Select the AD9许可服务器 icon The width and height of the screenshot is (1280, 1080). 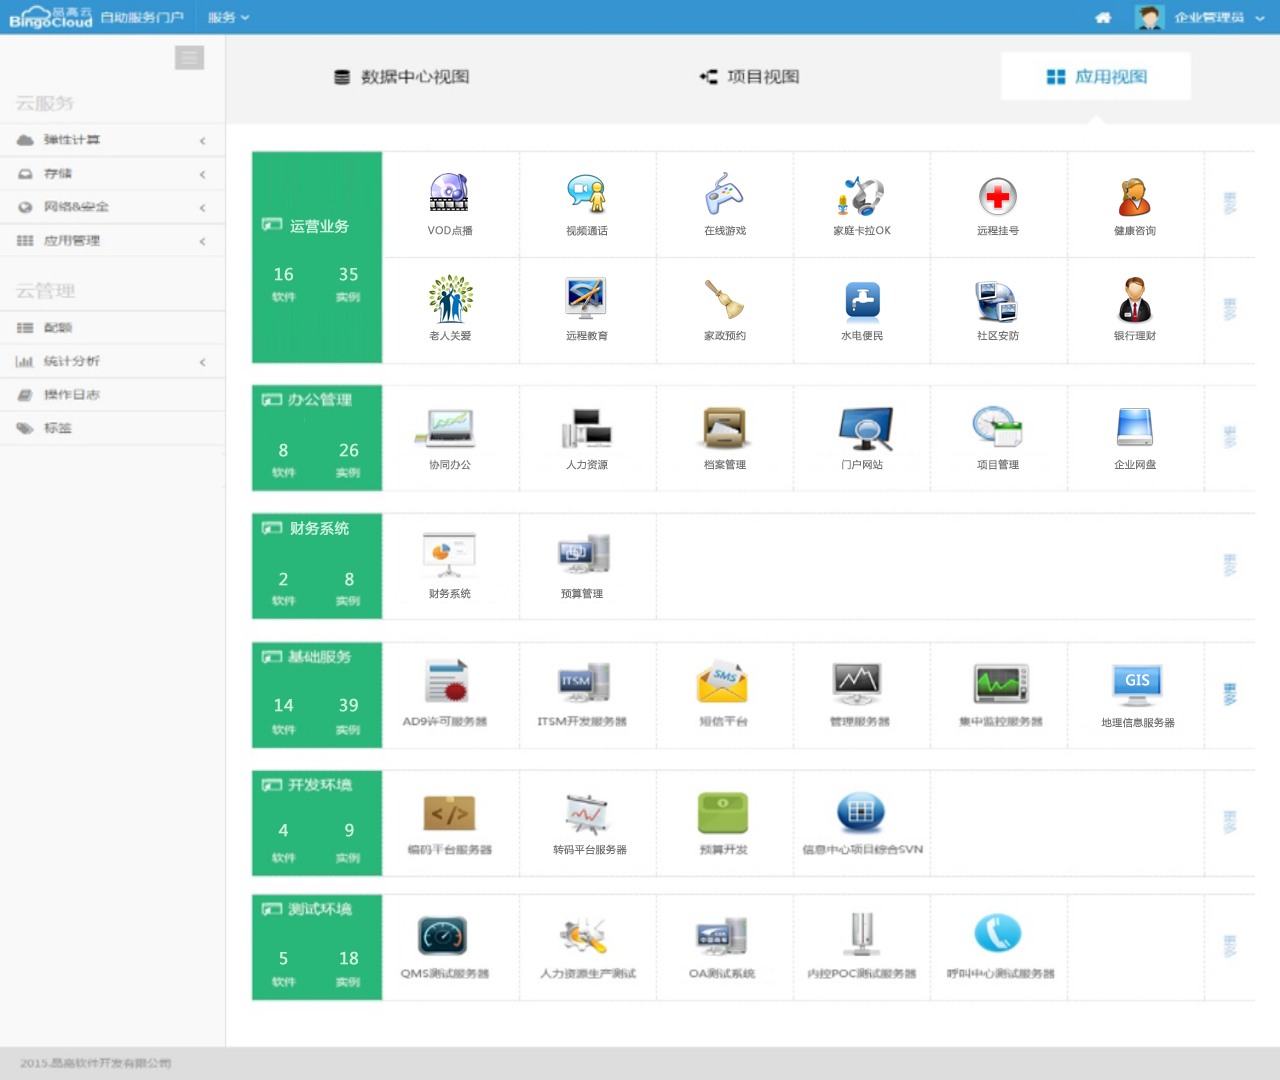(447, 683)
